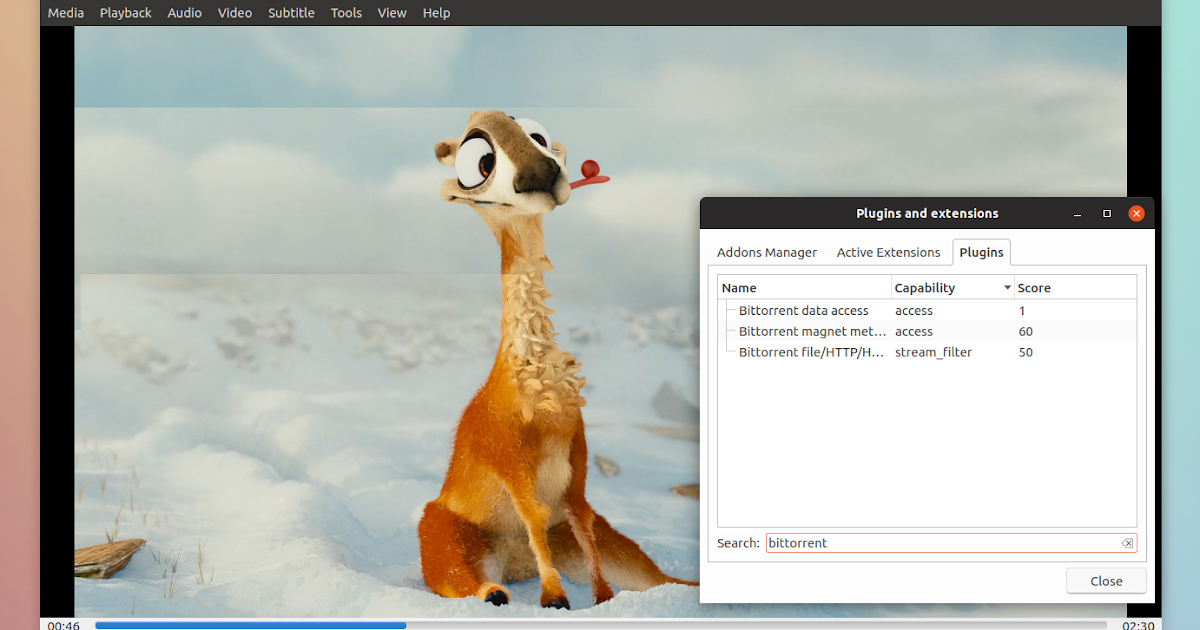Screen dimensions: 1200x630
Task: Select the Bittorrent magnet metadata row
Action: pyautogui.click(x=927, y=331)
